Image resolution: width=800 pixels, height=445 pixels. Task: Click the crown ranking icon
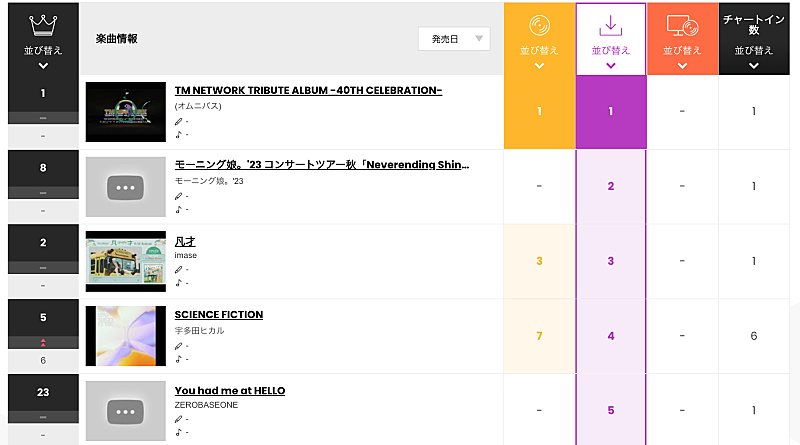[x=43, y=25]
